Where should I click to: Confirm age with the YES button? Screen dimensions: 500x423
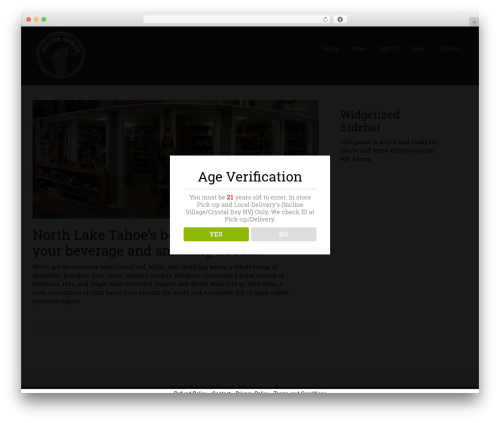(x=216, y=234)
